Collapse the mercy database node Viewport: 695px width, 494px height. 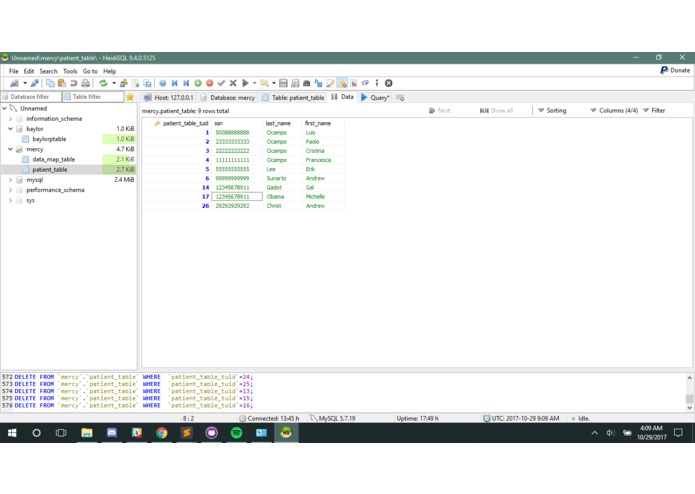11,149
